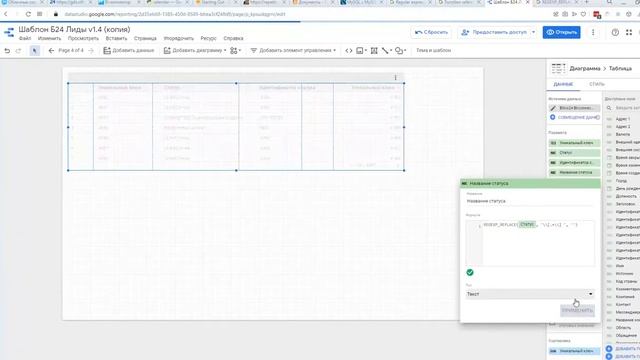Edit data source pencil icon
The height and width of the screenshot is (360, 640).
tap(553, 108)
